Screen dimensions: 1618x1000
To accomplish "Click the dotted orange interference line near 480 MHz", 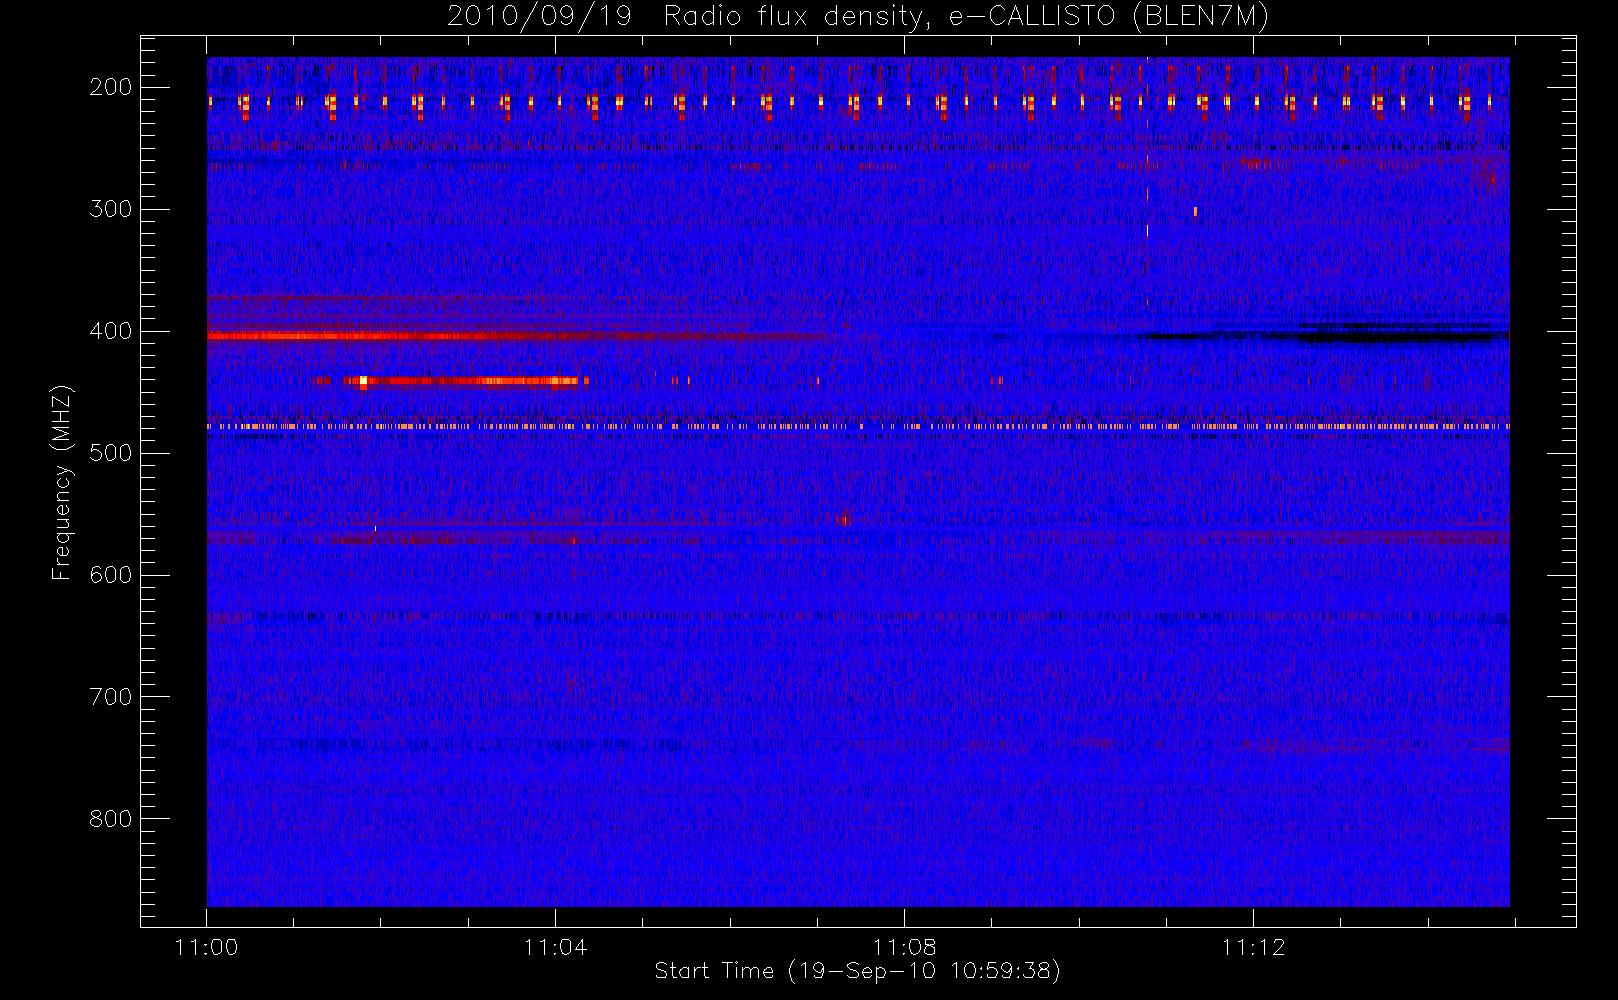I will [x=858, y=426].
